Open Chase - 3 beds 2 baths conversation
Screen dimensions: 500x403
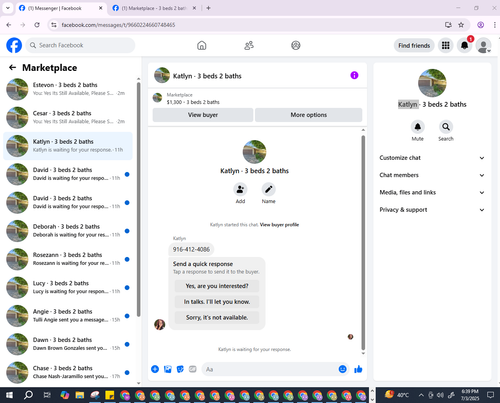coord(68,372)
